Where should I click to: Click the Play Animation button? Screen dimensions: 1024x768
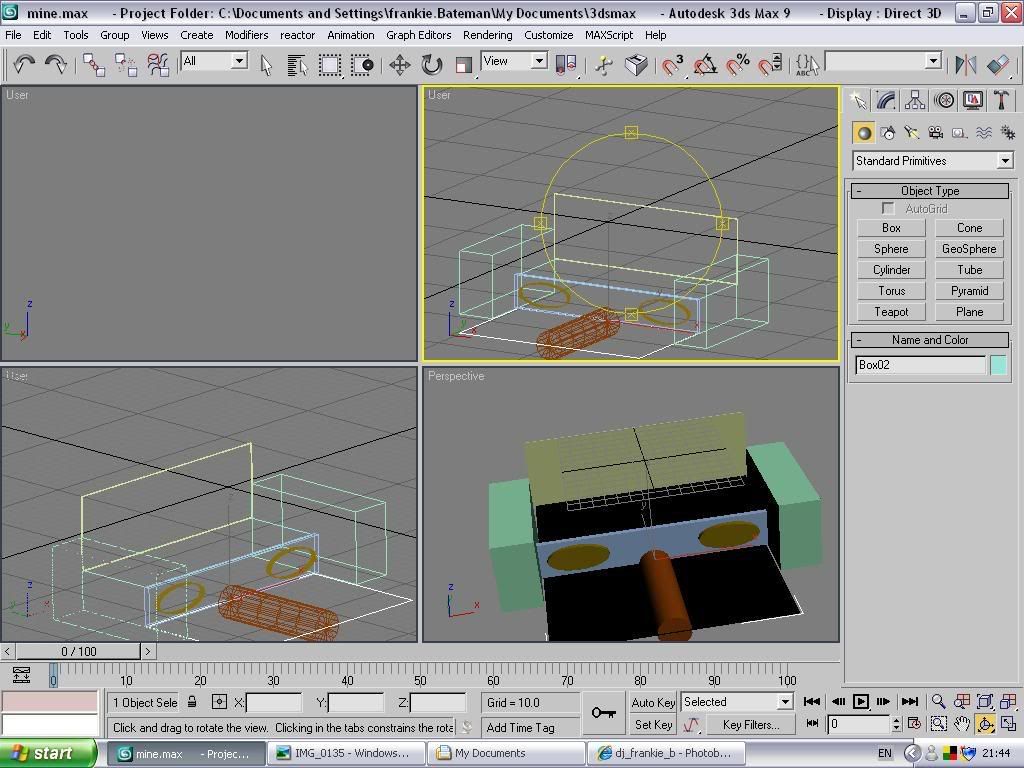click(x=861, y=702)
